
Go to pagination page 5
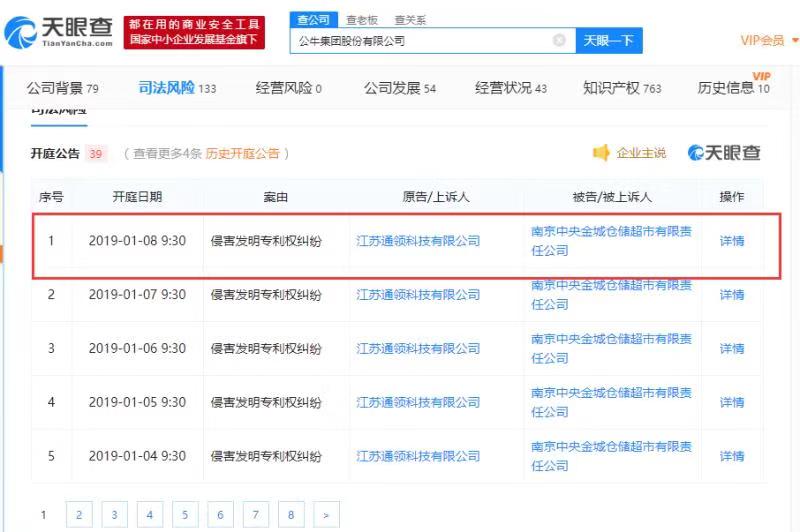(x=185, y=515)
